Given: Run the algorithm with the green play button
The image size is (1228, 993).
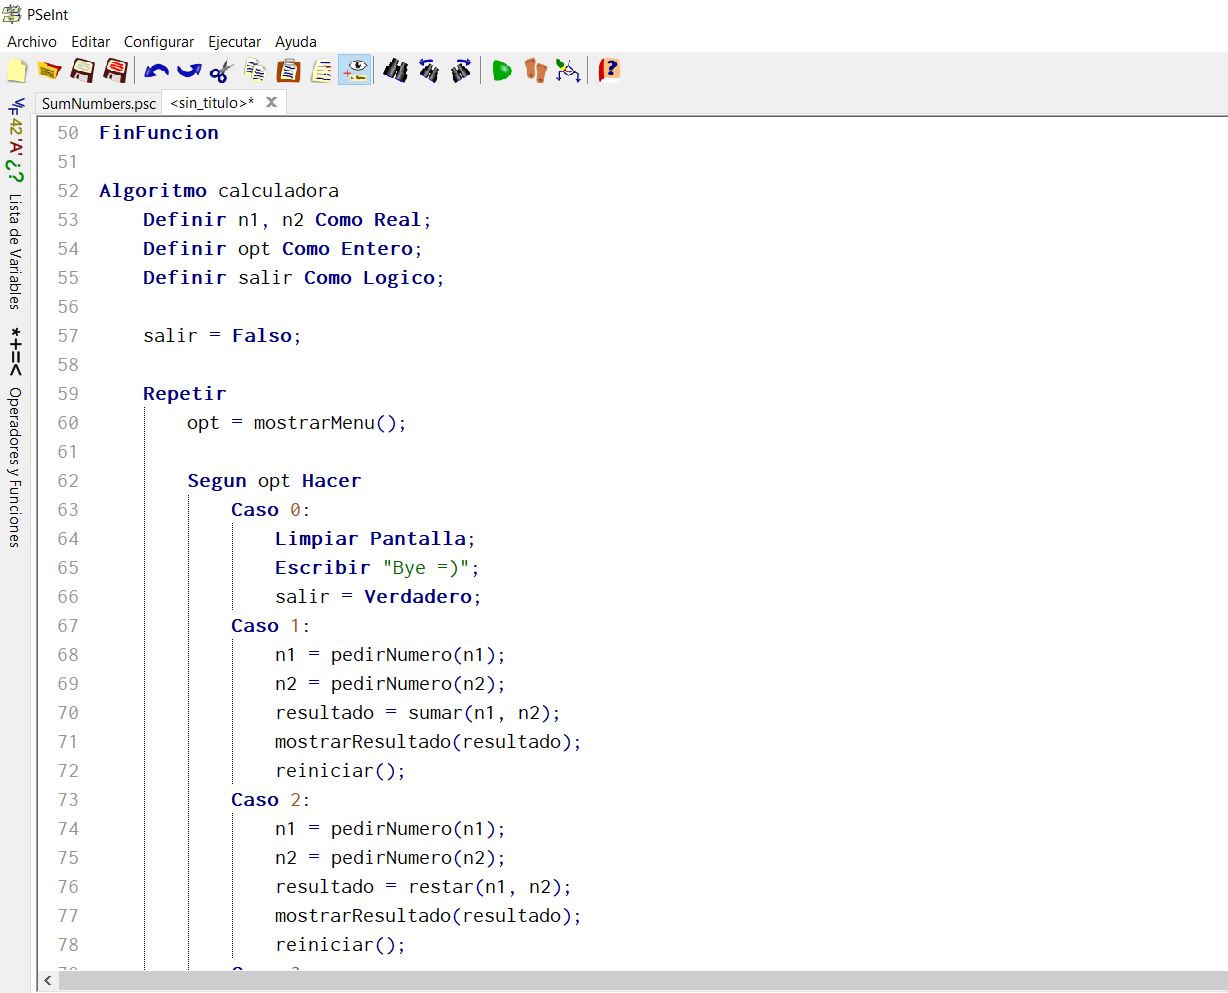Looking at the screenshot, I should [x=502, y=70].
